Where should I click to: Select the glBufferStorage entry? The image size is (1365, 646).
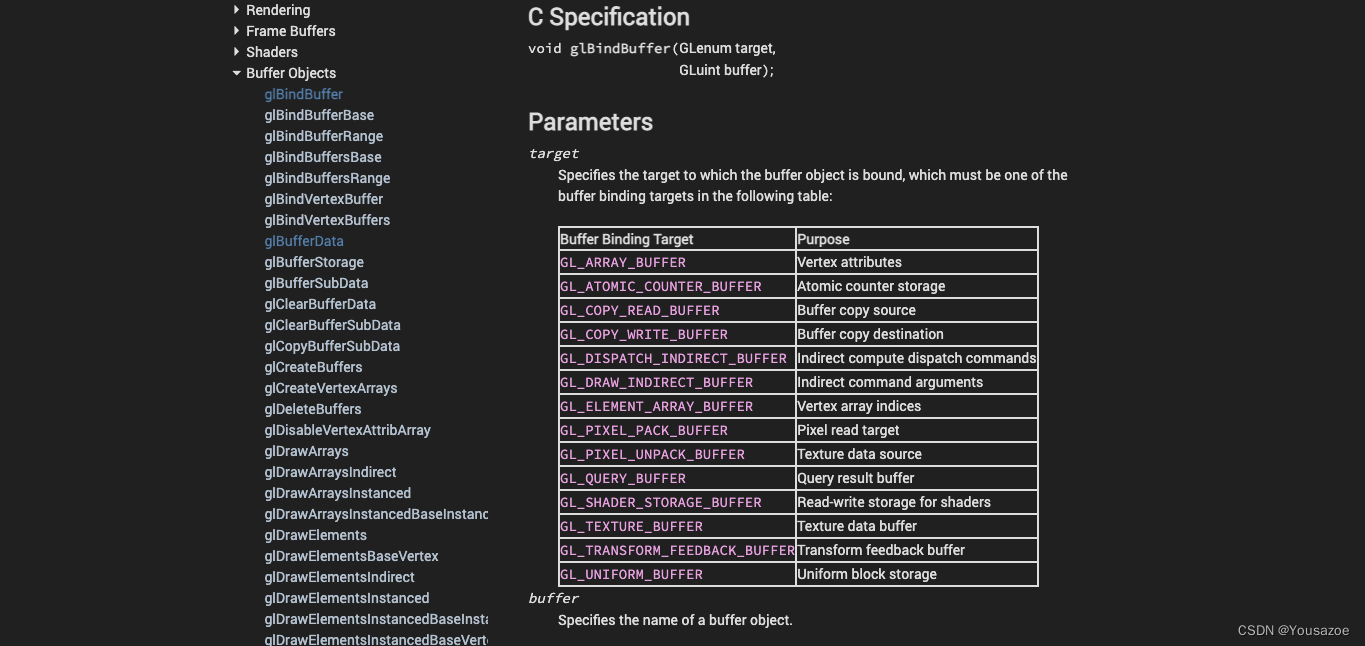click(x=314, y=262)
